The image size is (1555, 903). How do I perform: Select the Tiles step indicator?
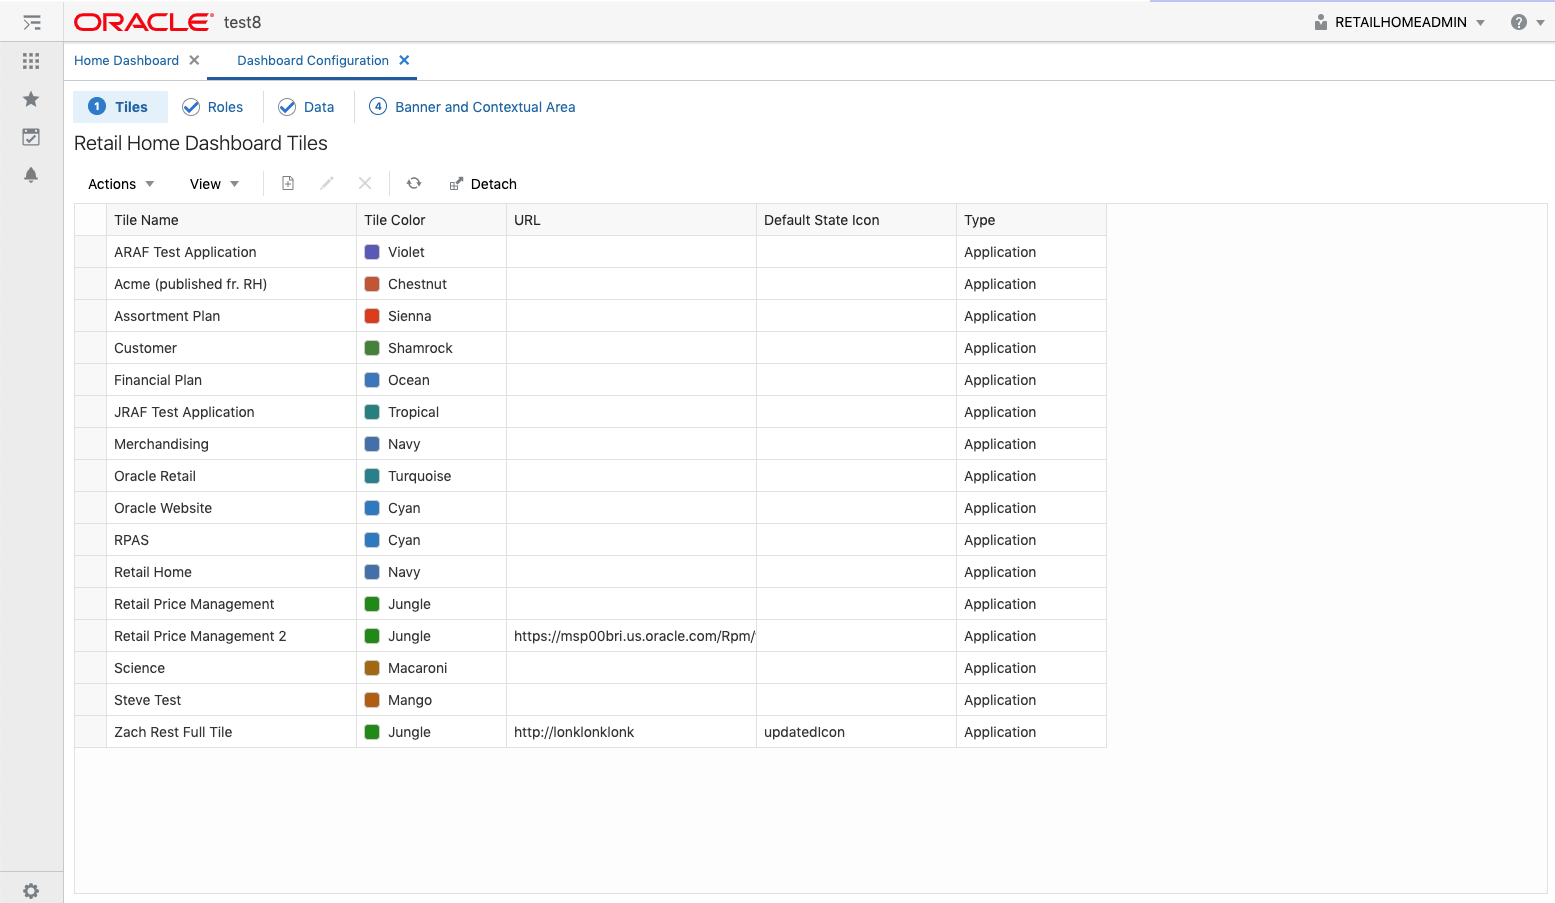(x=120, y=107)
